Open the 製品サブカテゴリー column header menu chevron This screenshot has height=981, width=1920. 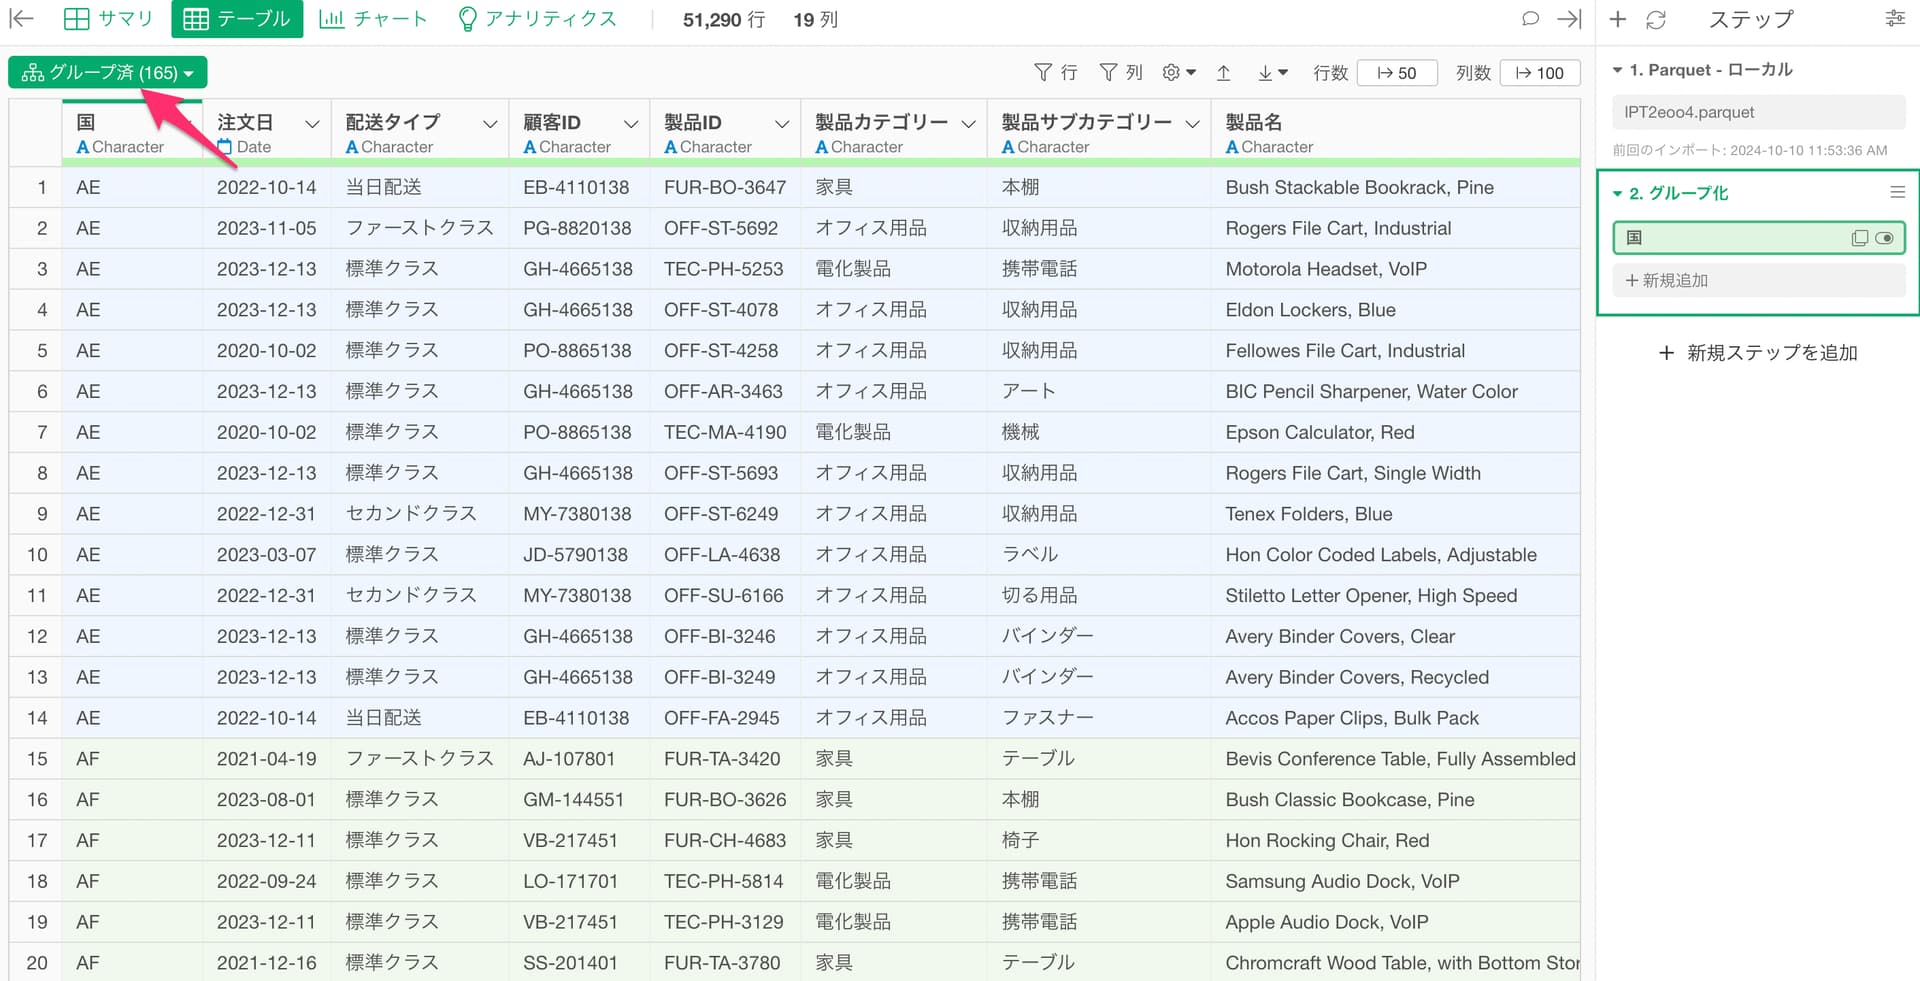pos(1192,124)
